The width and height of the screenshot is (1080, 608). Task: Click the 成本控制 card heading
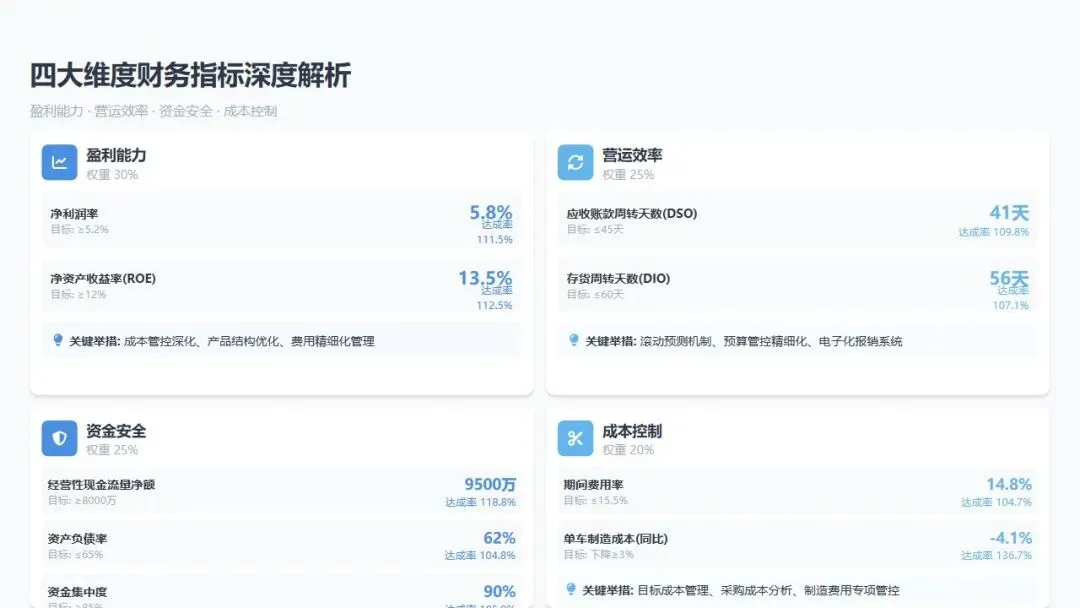[x=632, y=431]
